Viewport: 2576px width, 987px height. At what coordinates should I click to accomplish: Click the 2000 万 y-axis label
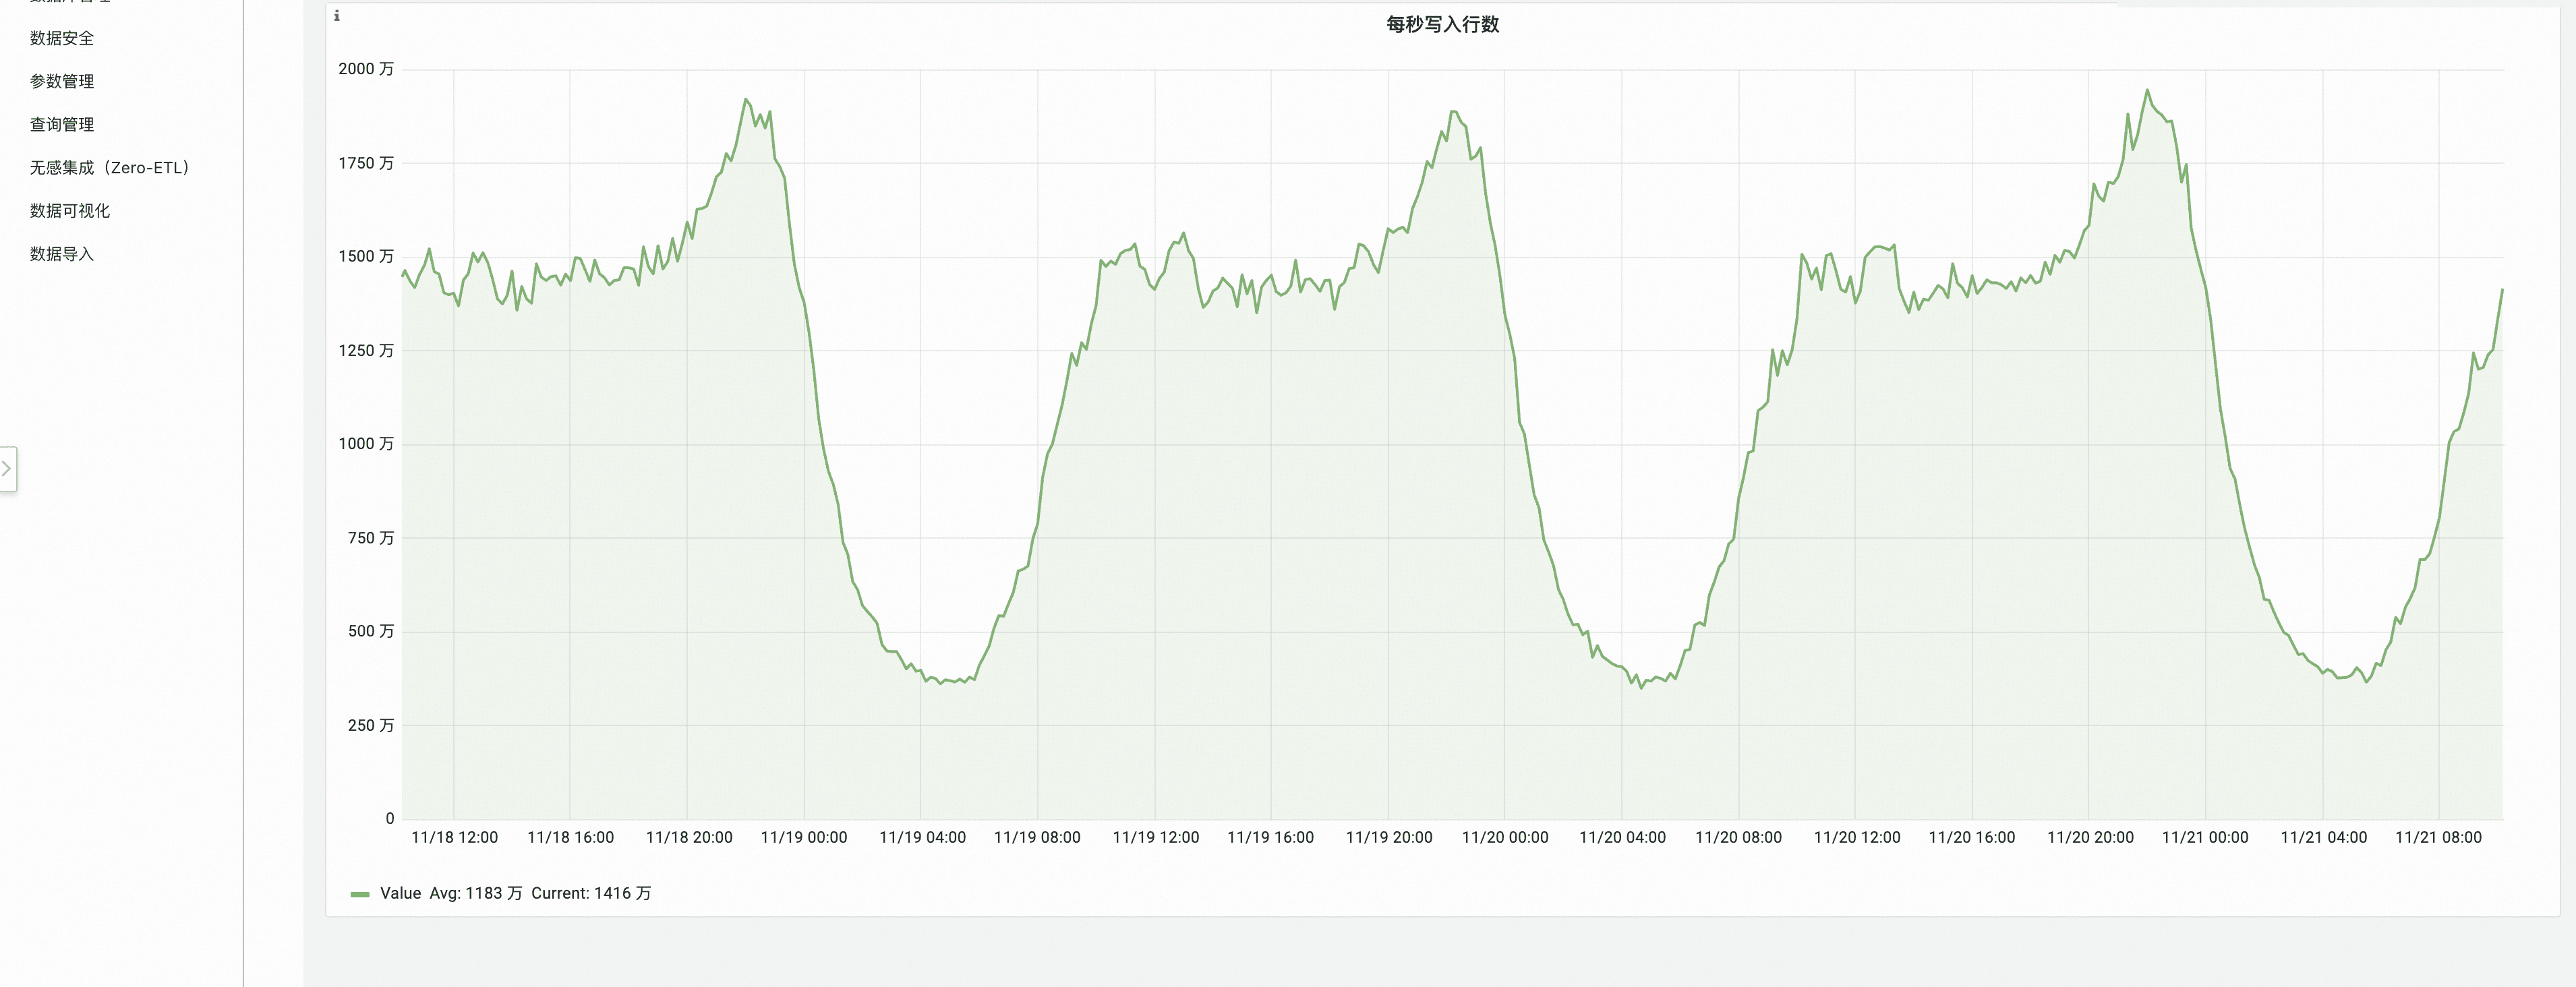pyautogui.click(x=366, y=69)
